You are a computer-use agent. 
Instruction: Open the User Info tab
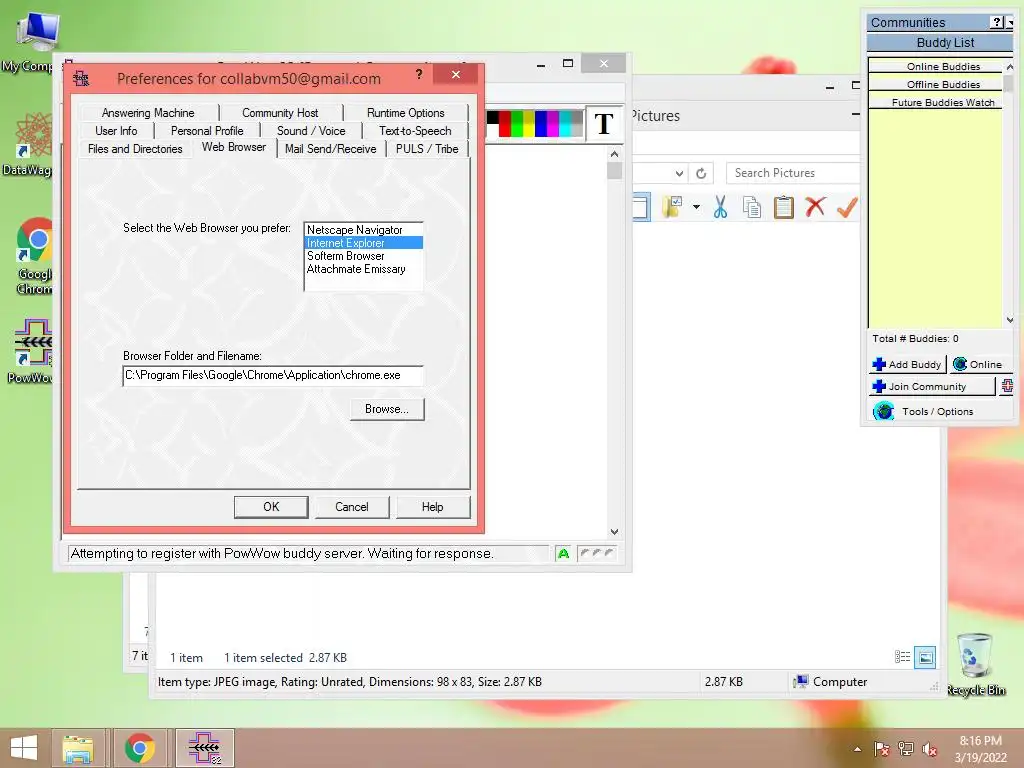[116, 131]
